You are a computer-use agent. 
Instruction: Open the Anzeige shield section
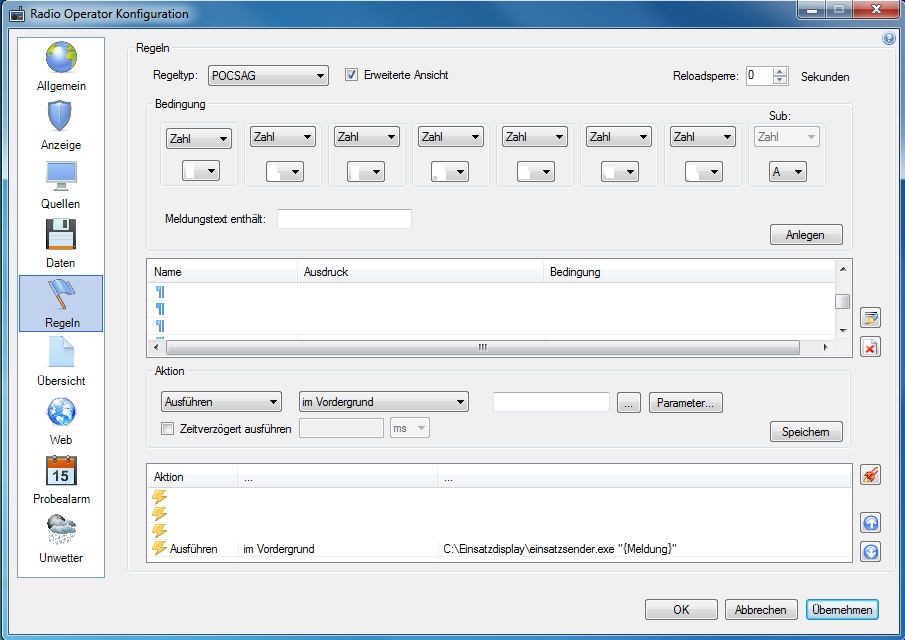click(61, 125)
